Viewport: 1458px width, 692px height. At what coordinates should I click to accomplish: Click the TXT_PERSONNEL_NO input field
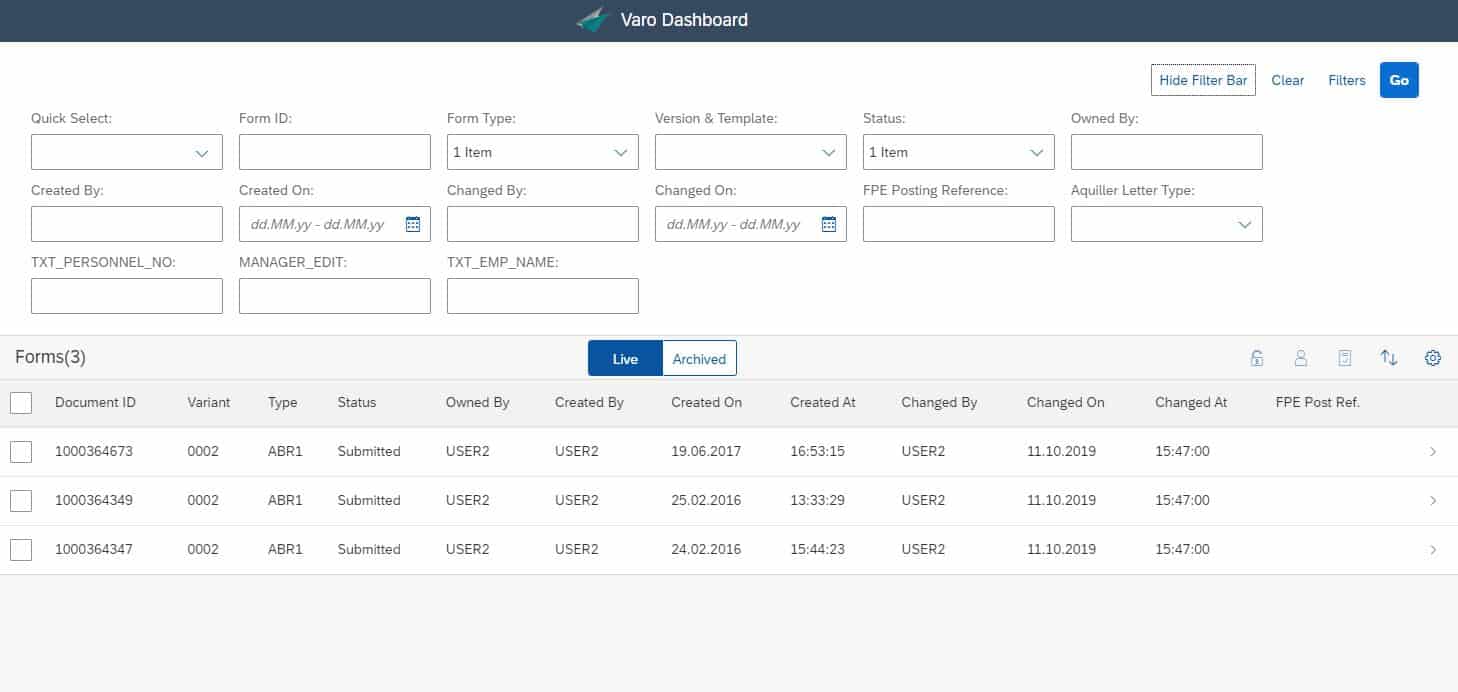(126, 295)
